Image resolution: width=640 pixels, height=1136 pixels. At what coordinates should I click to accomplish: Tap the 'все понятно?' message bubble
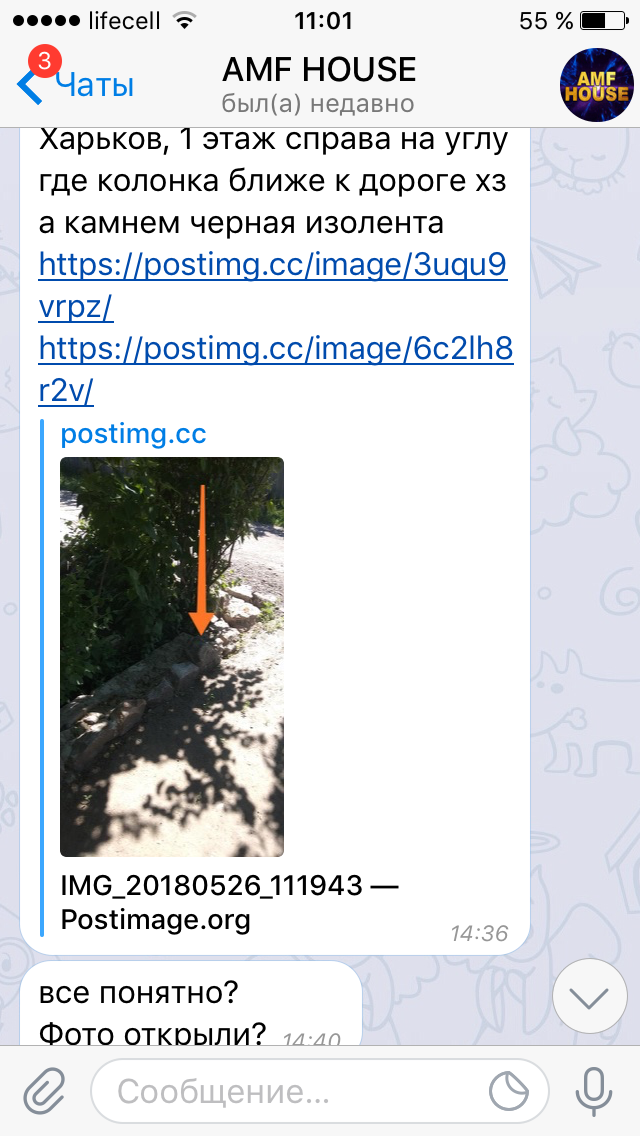pos(190,1004)
